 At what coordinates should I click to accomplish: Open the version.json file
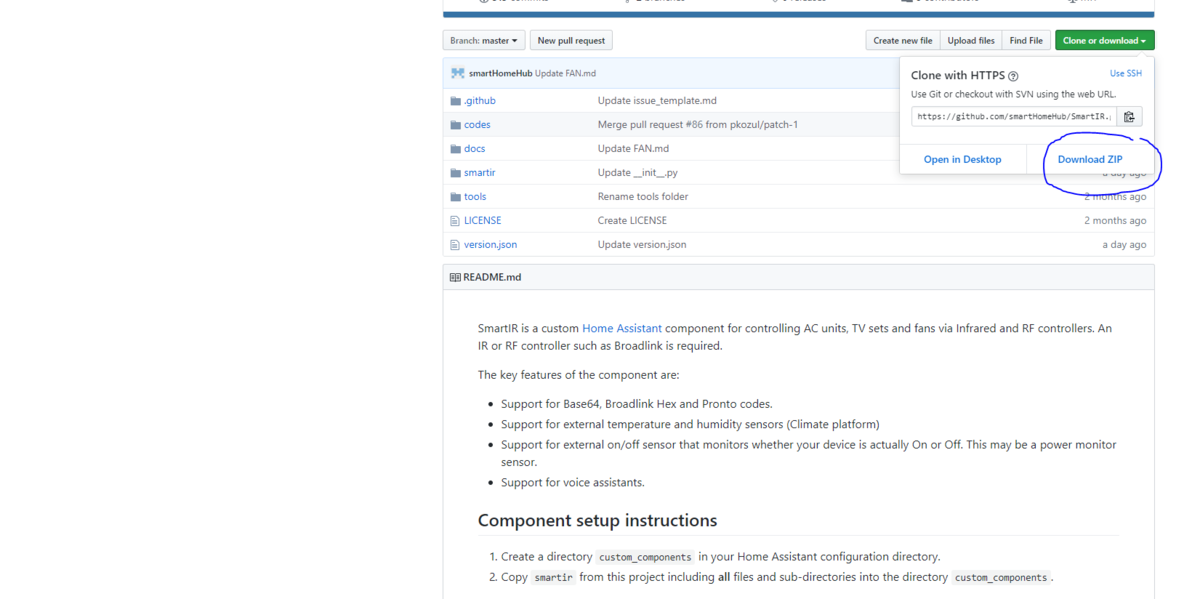[490, 245]
